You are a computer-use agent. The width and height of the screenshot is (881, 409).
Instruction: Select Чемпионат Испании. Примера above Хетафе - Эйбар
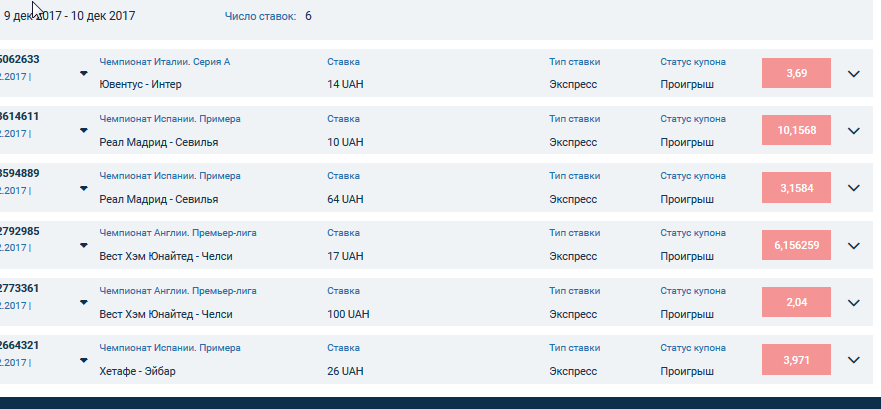click(170, 348)
